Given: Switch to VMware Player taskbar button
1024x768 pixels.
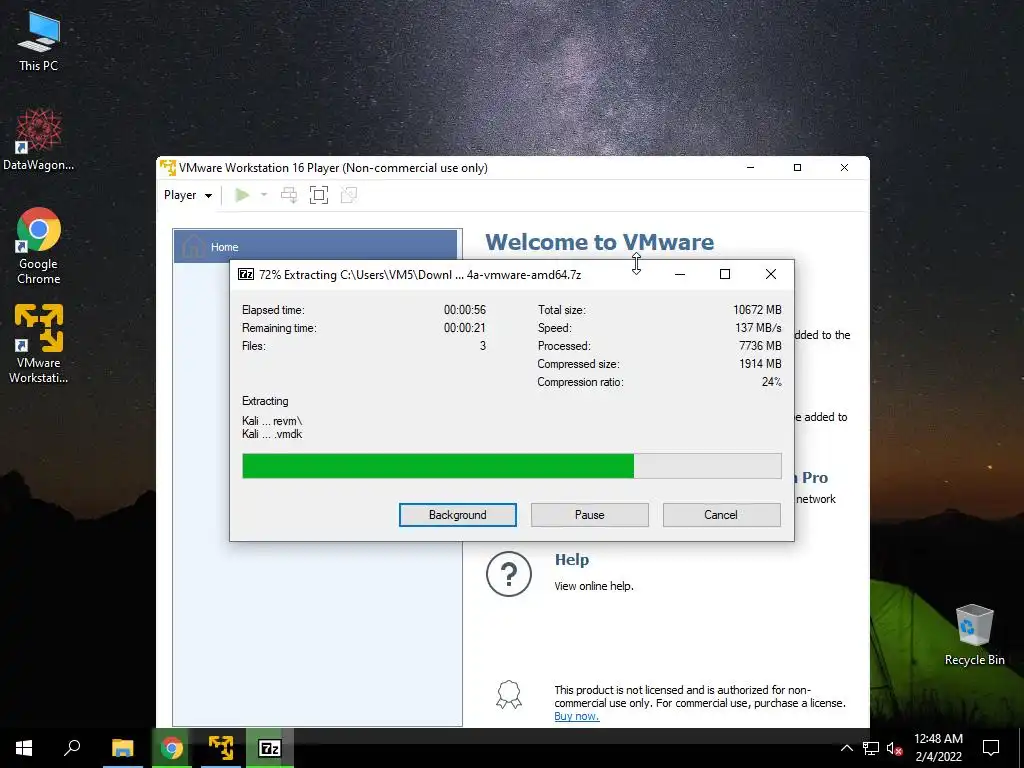Looking at the screenshot, I should [221, 748].
